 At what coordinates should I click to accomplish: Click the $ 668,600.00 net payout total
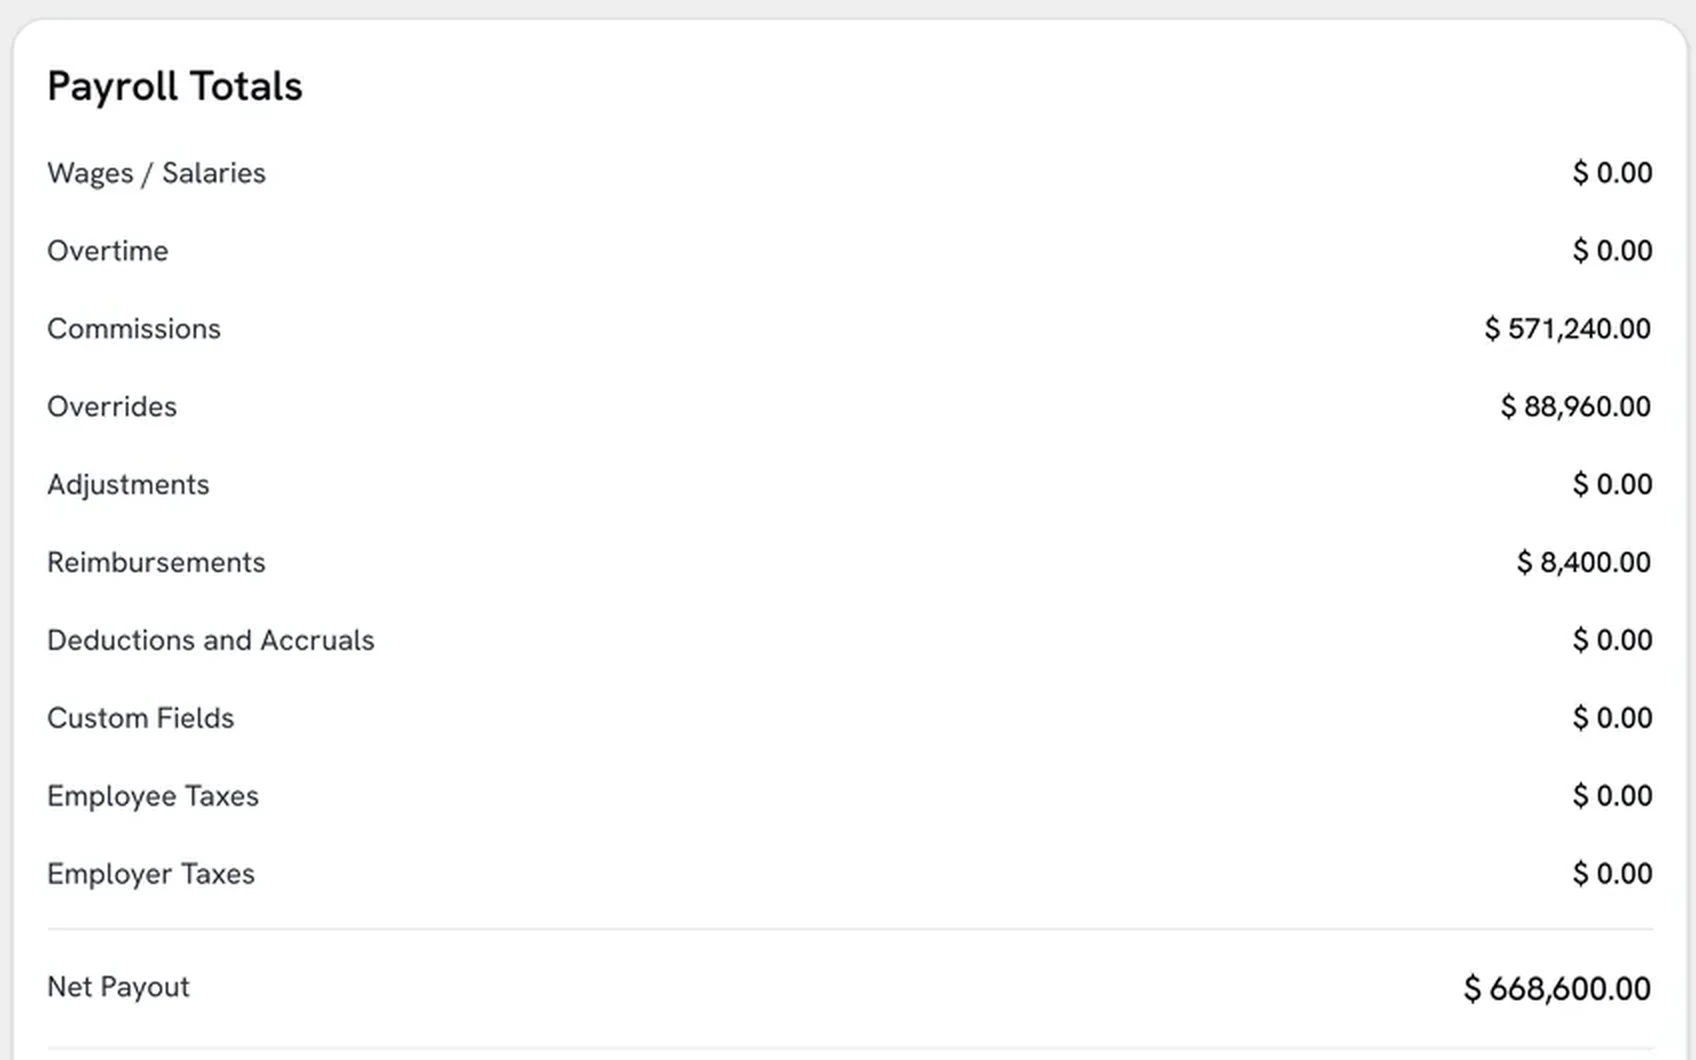pos(1558,989)
